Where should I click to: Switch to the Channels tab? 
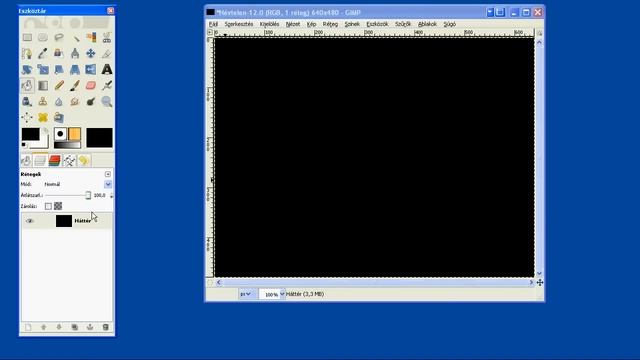[55, 160]
